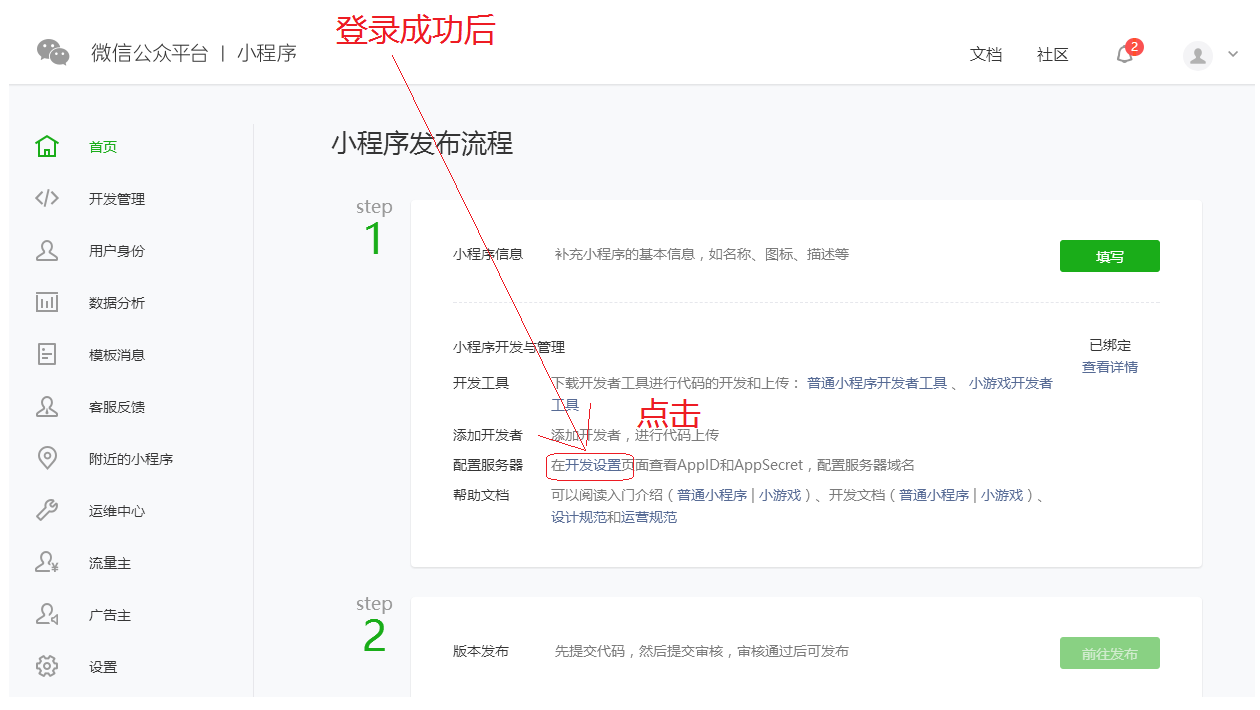1260x710 pixels.
Task: Go to 用户身份 sidebar item
Action: click(117, 251)
